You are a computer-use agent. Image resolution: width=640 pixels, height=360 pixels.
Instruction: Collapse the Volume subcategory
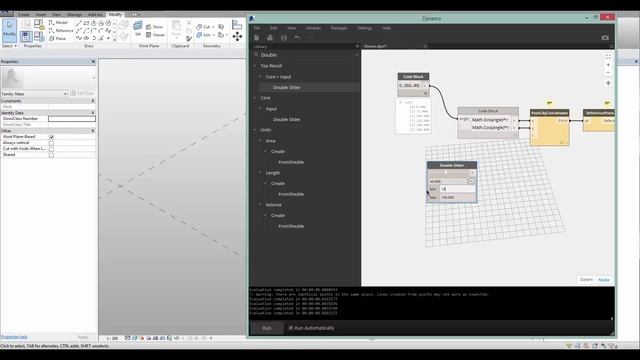pos(260,204)
